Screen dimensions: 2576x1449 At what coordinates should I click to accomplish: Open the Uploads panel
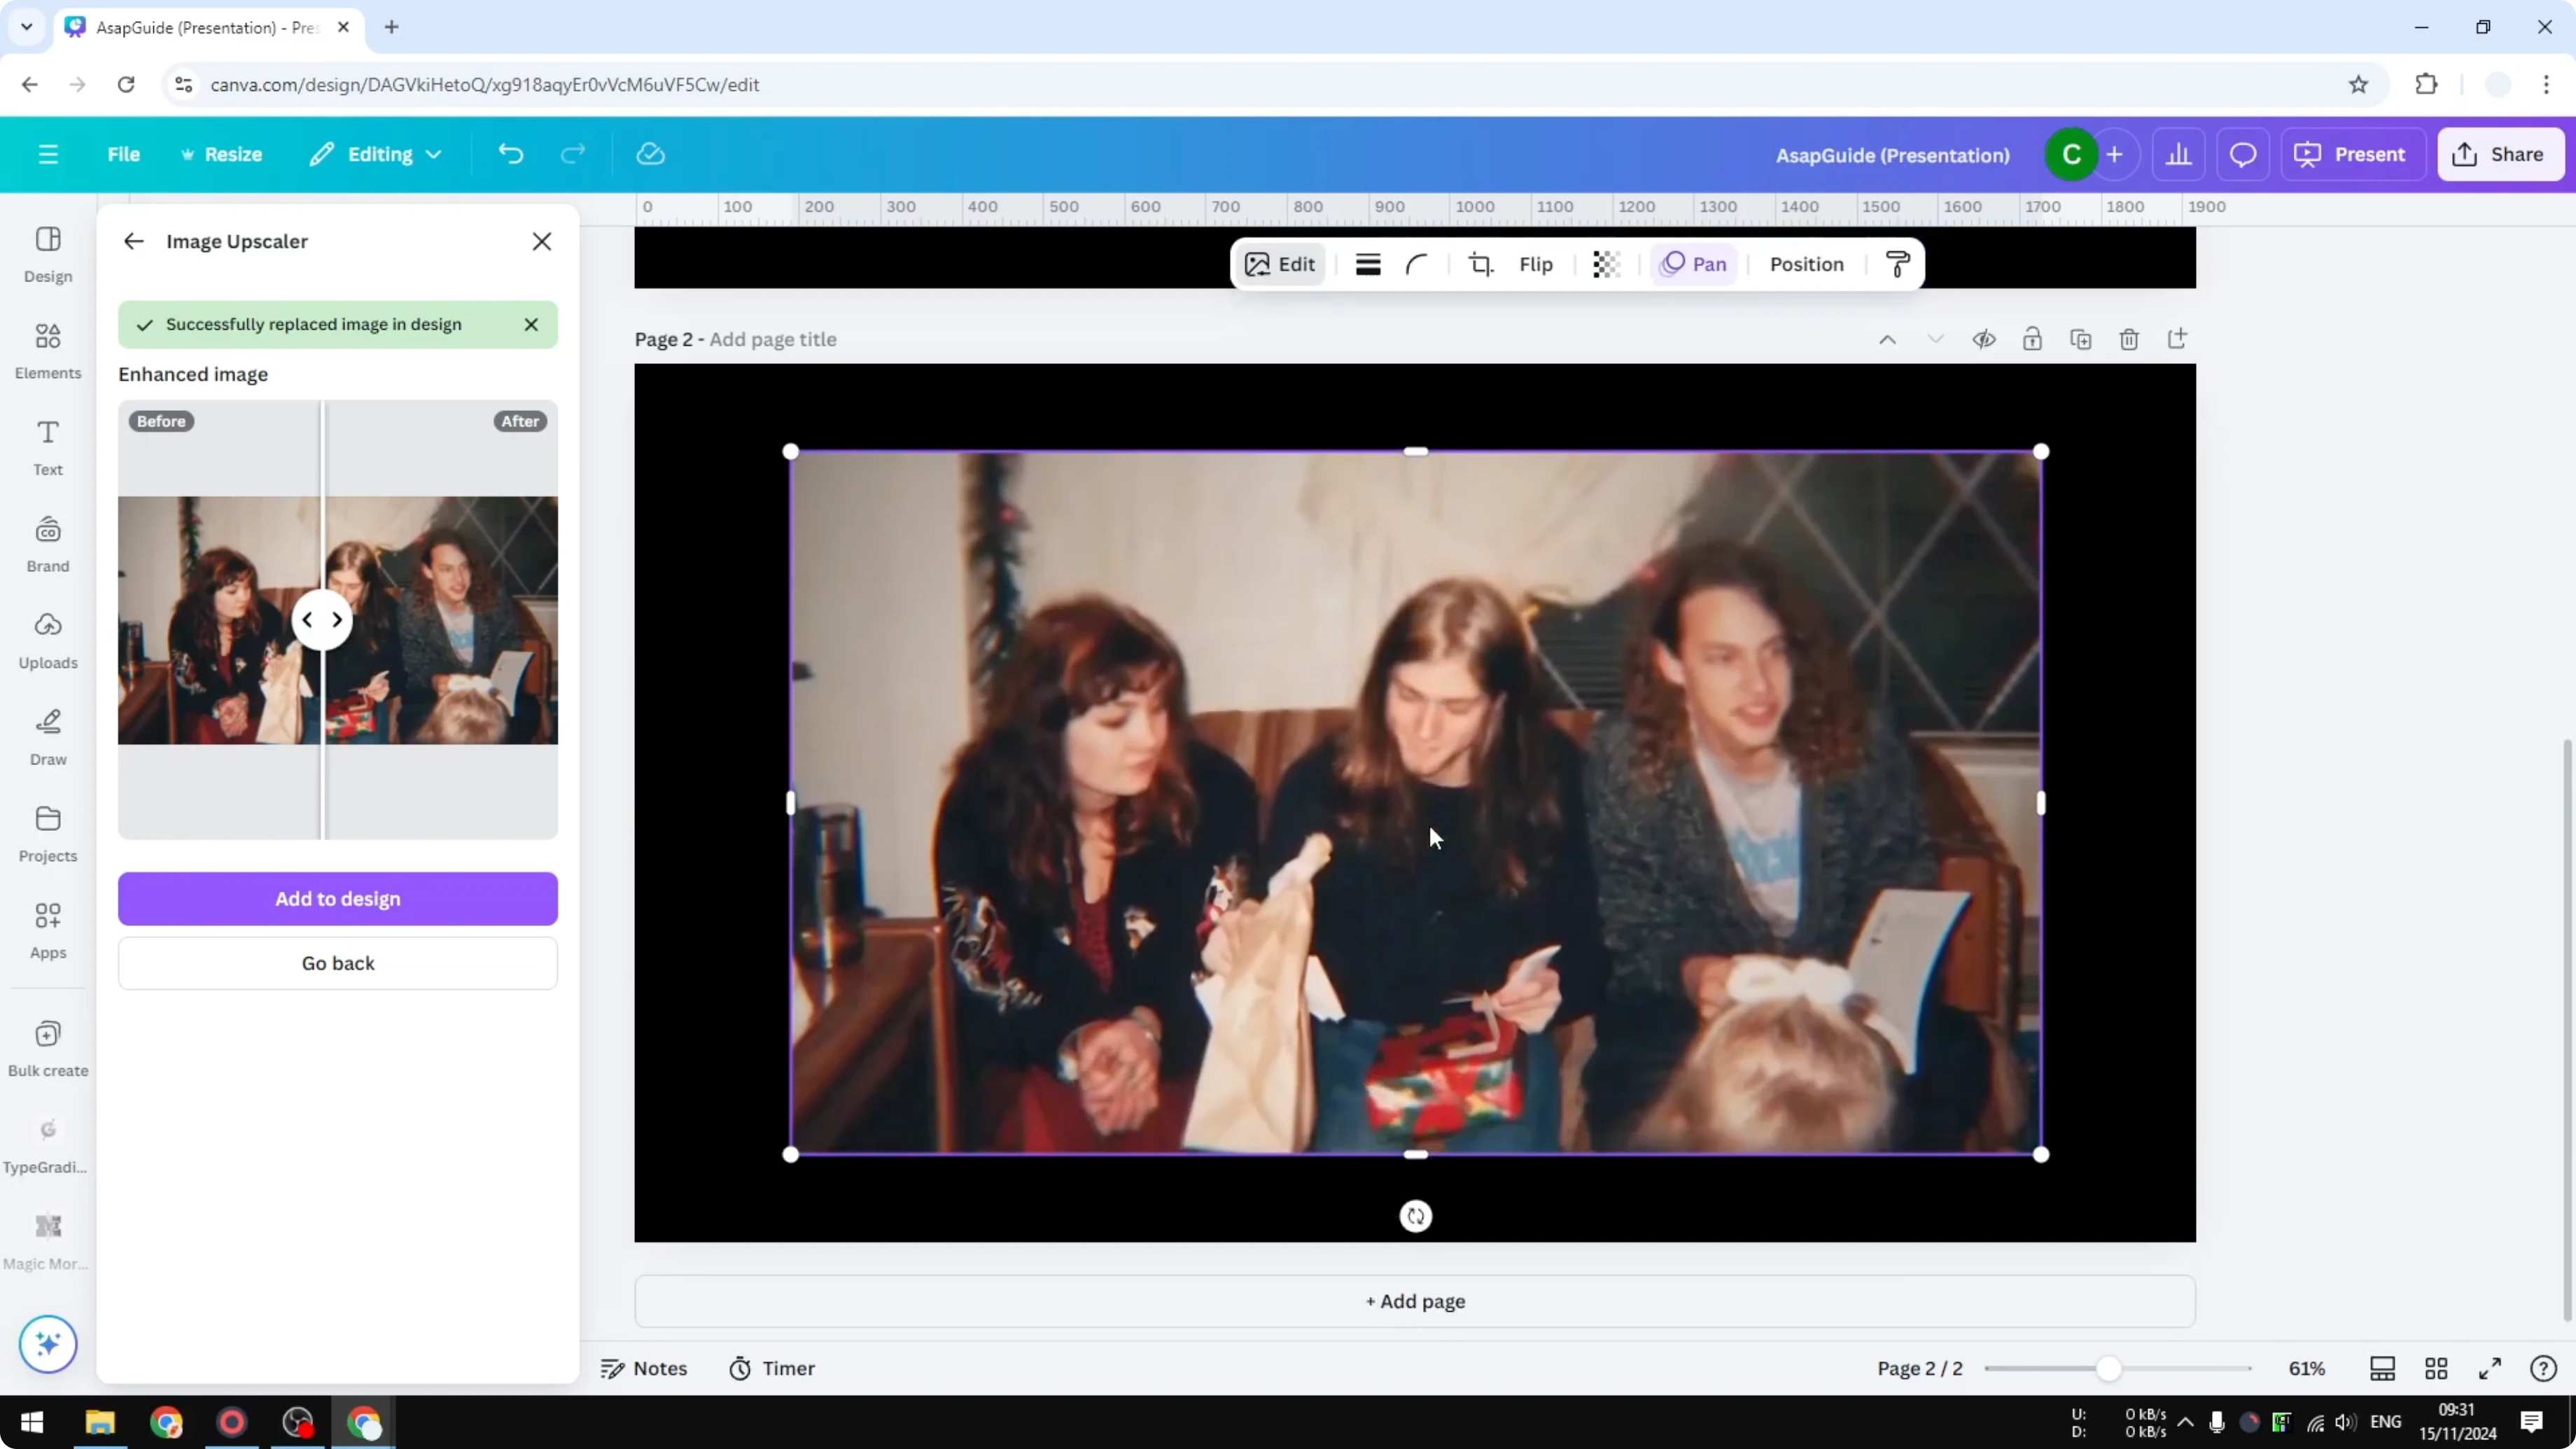pyautogui.click(x=47, y=640)
